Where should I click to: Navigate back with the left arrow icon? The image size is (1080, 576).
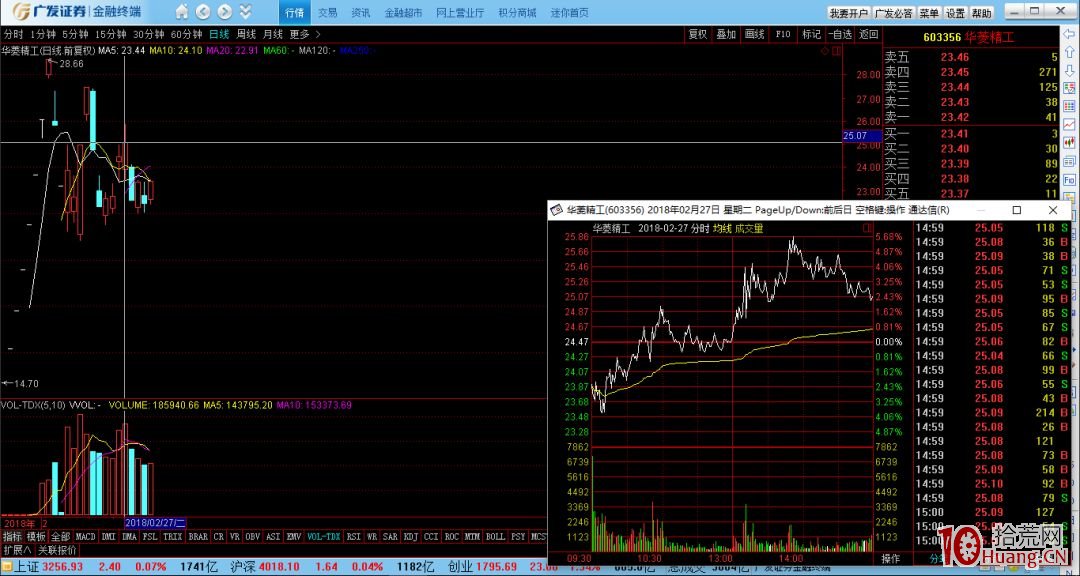click(202, 12)
